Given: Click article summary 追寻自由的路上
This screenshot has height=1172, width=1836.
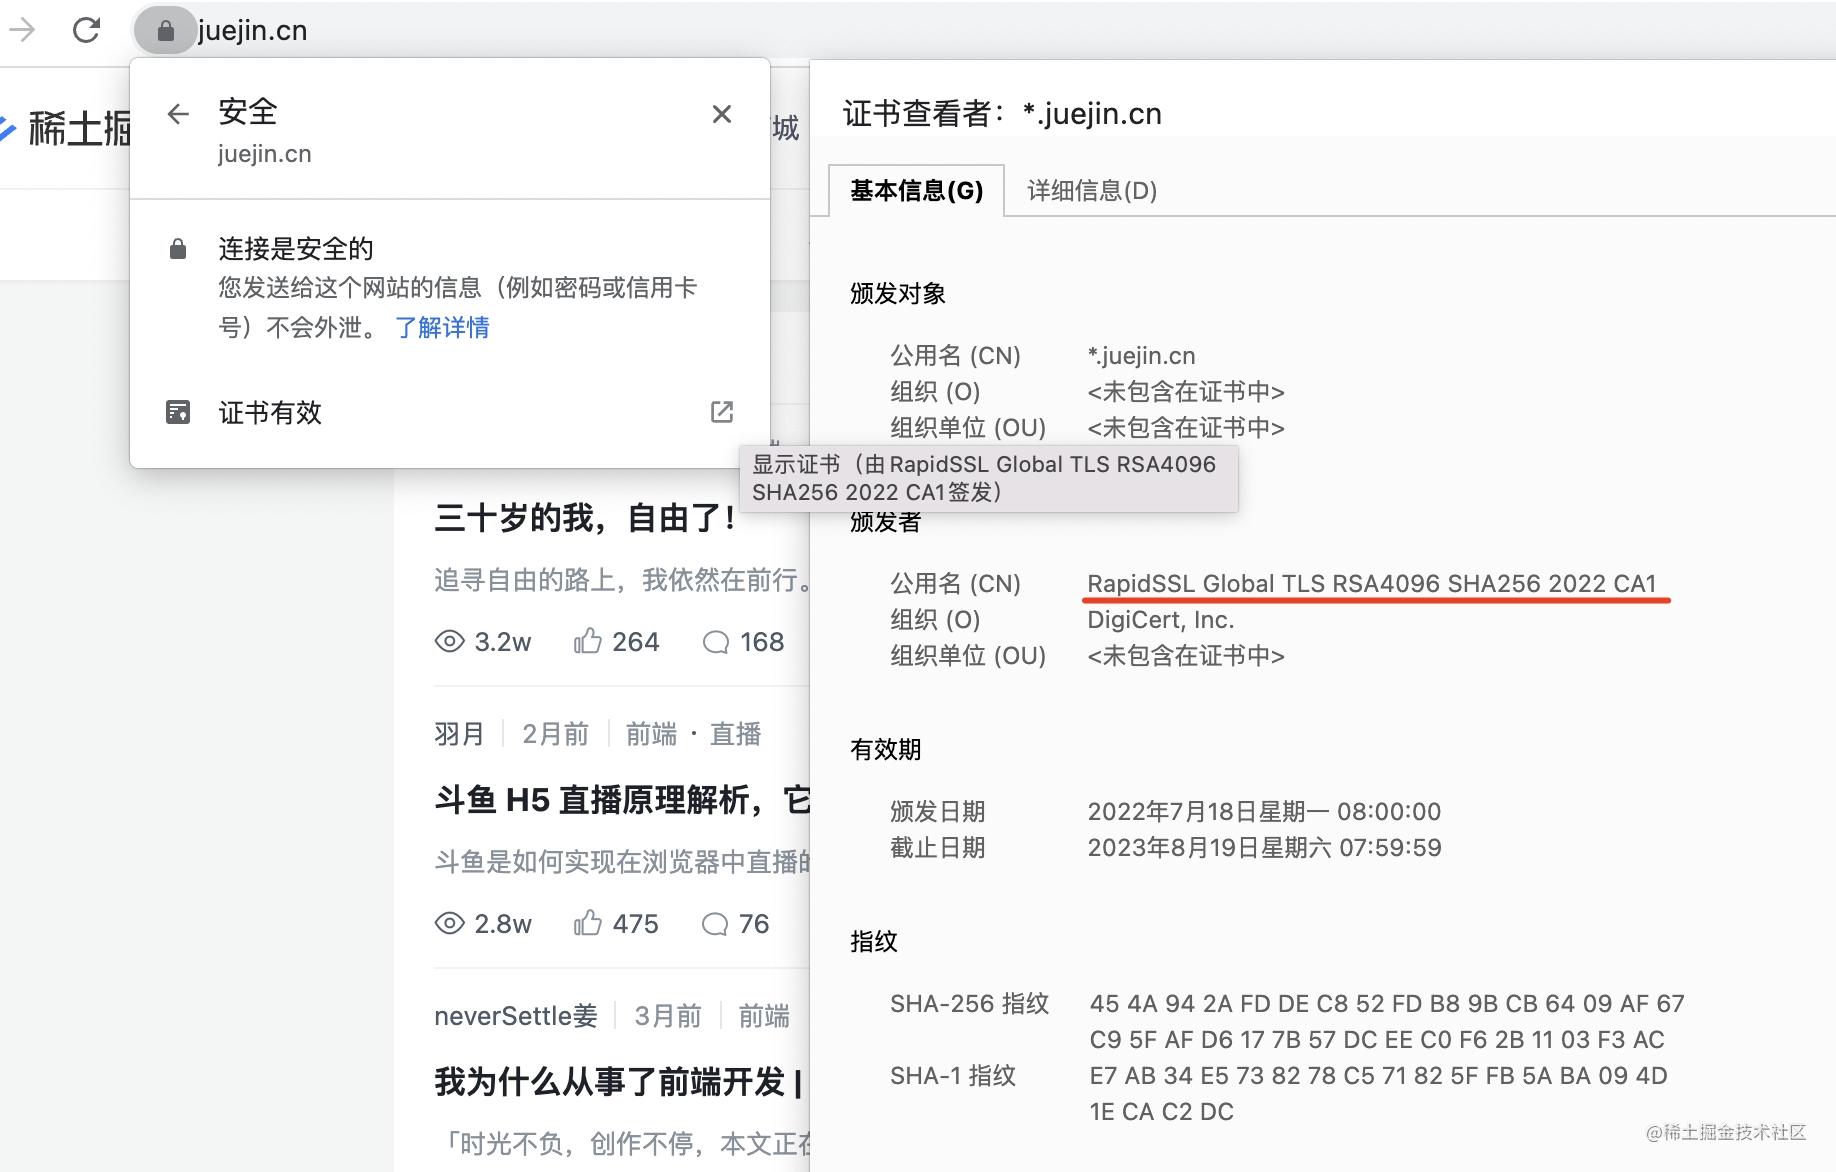Looking at the screenshot, I should pos(621,580).
